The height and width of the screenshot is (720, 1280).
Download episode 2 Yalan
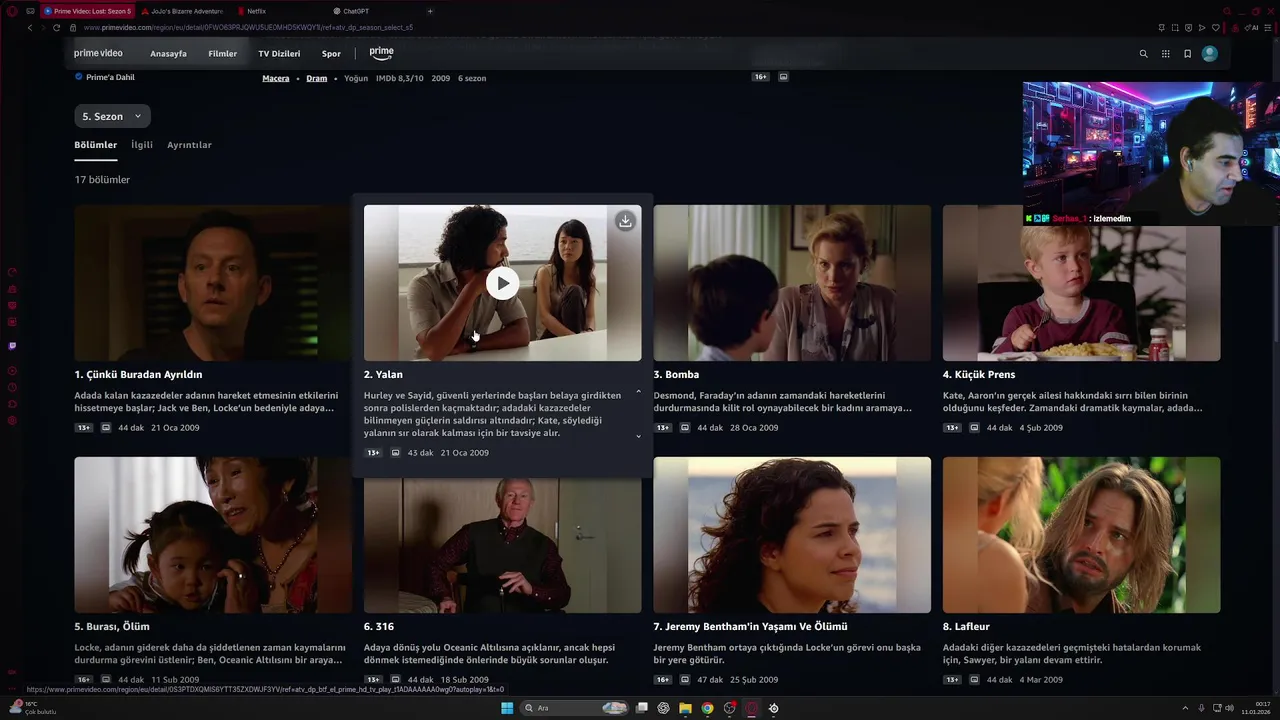[625, 221]
